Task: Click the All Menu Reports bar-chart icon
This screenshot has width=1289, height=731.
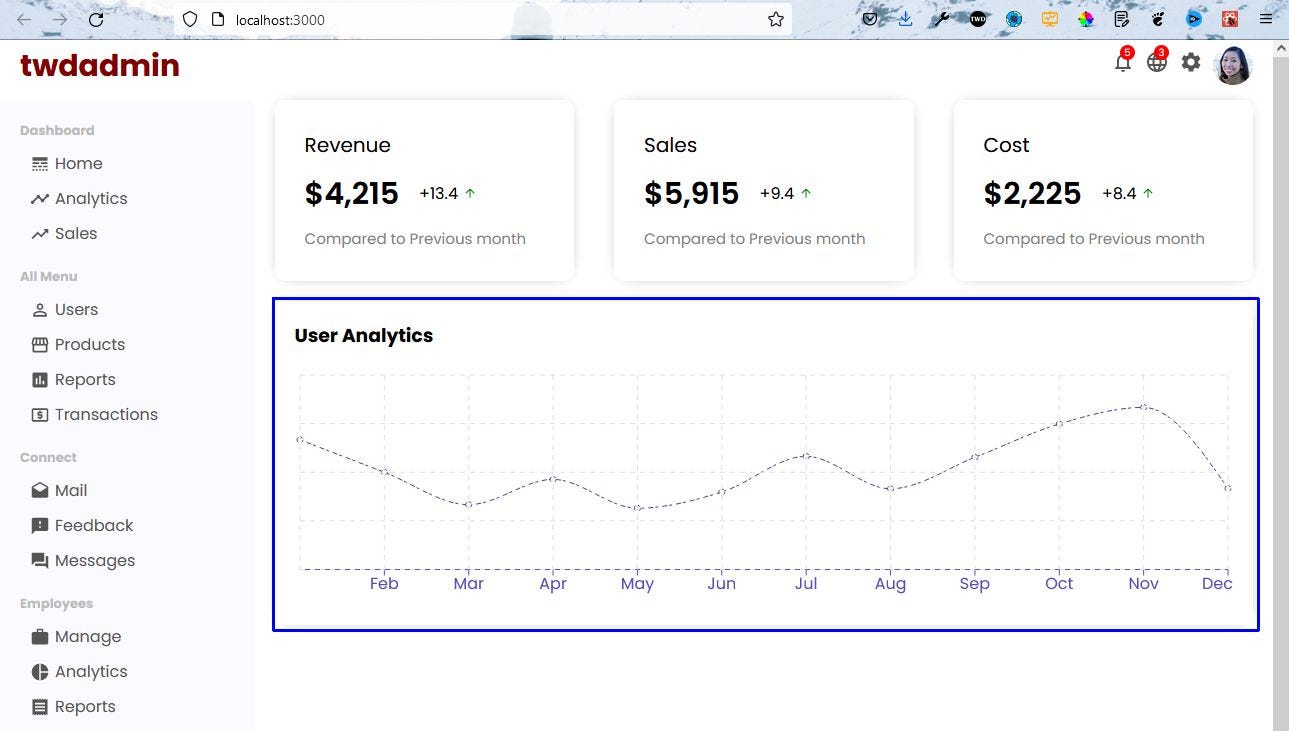Action: point(40,380)
